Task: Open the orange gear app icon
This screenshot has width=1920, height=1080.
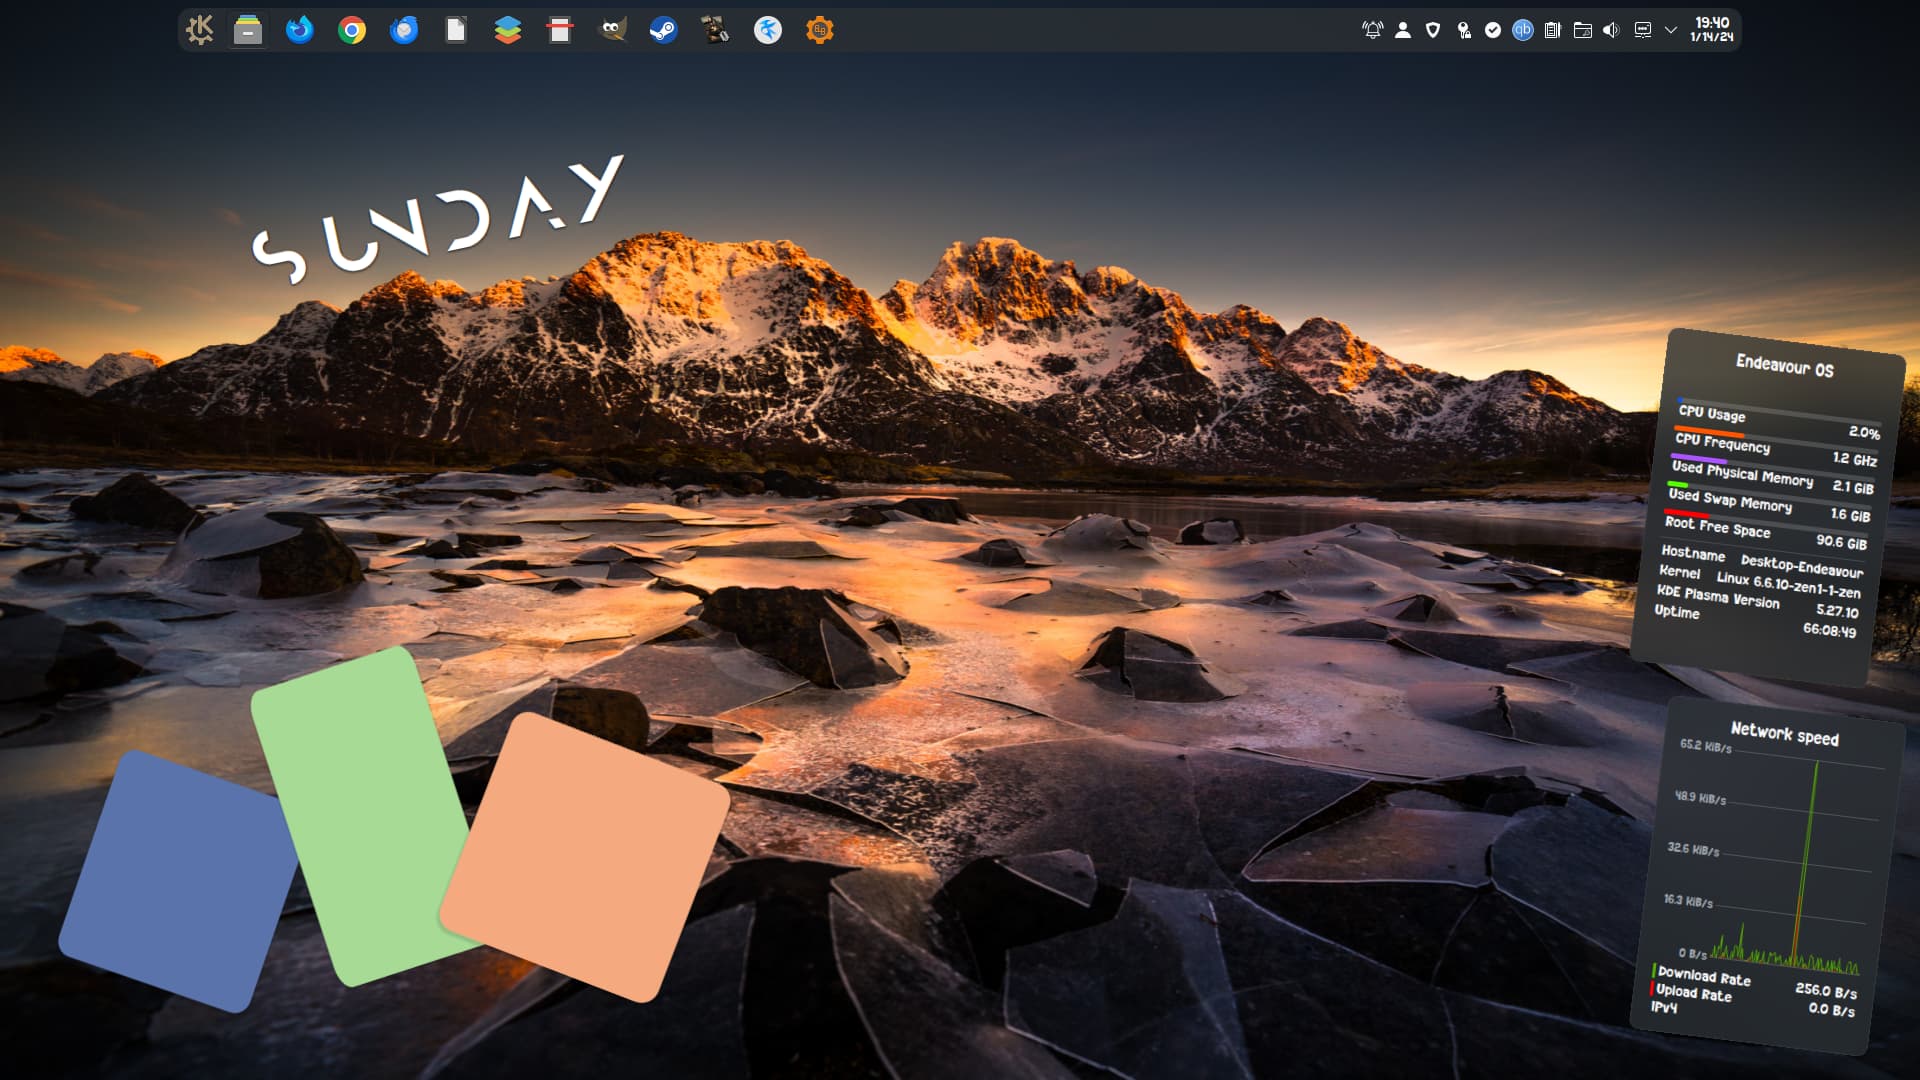Action: click(820, 30)
